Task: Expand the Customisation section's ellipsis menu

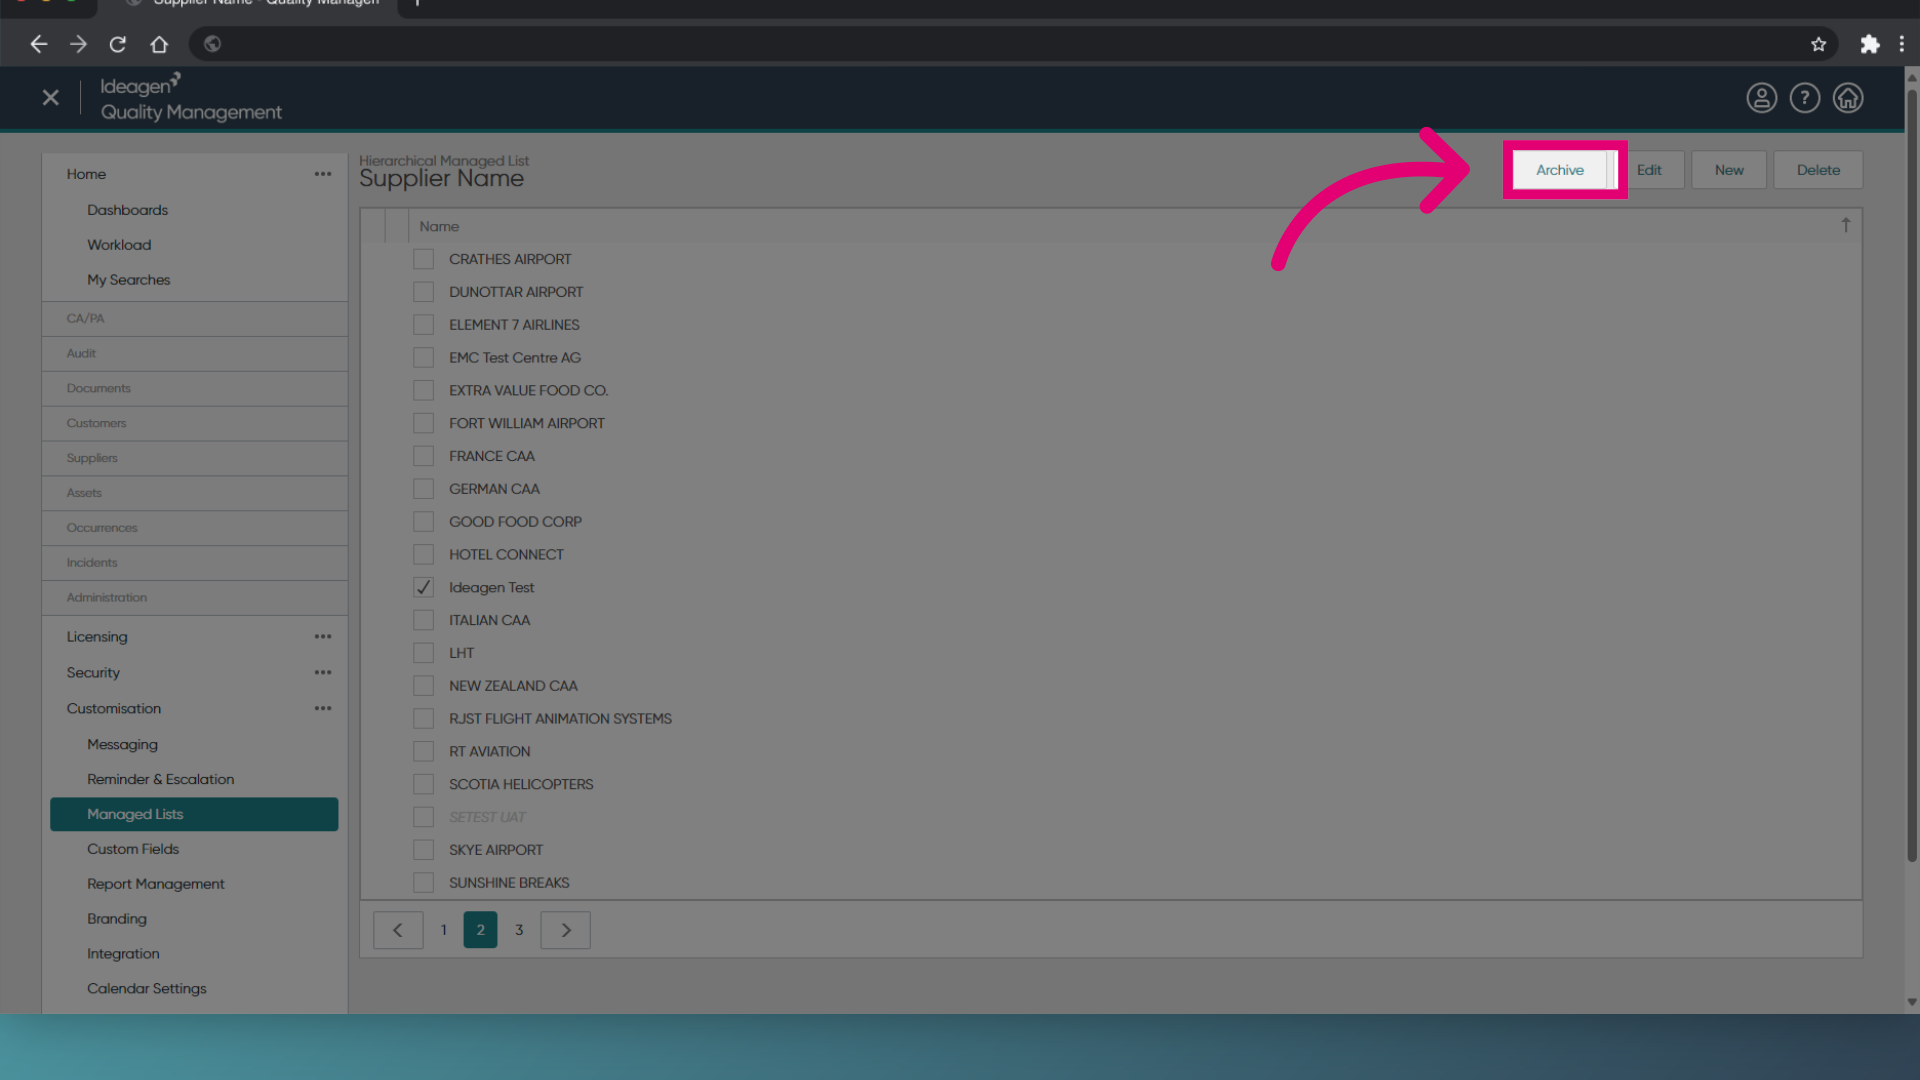Action: point(323,709)
